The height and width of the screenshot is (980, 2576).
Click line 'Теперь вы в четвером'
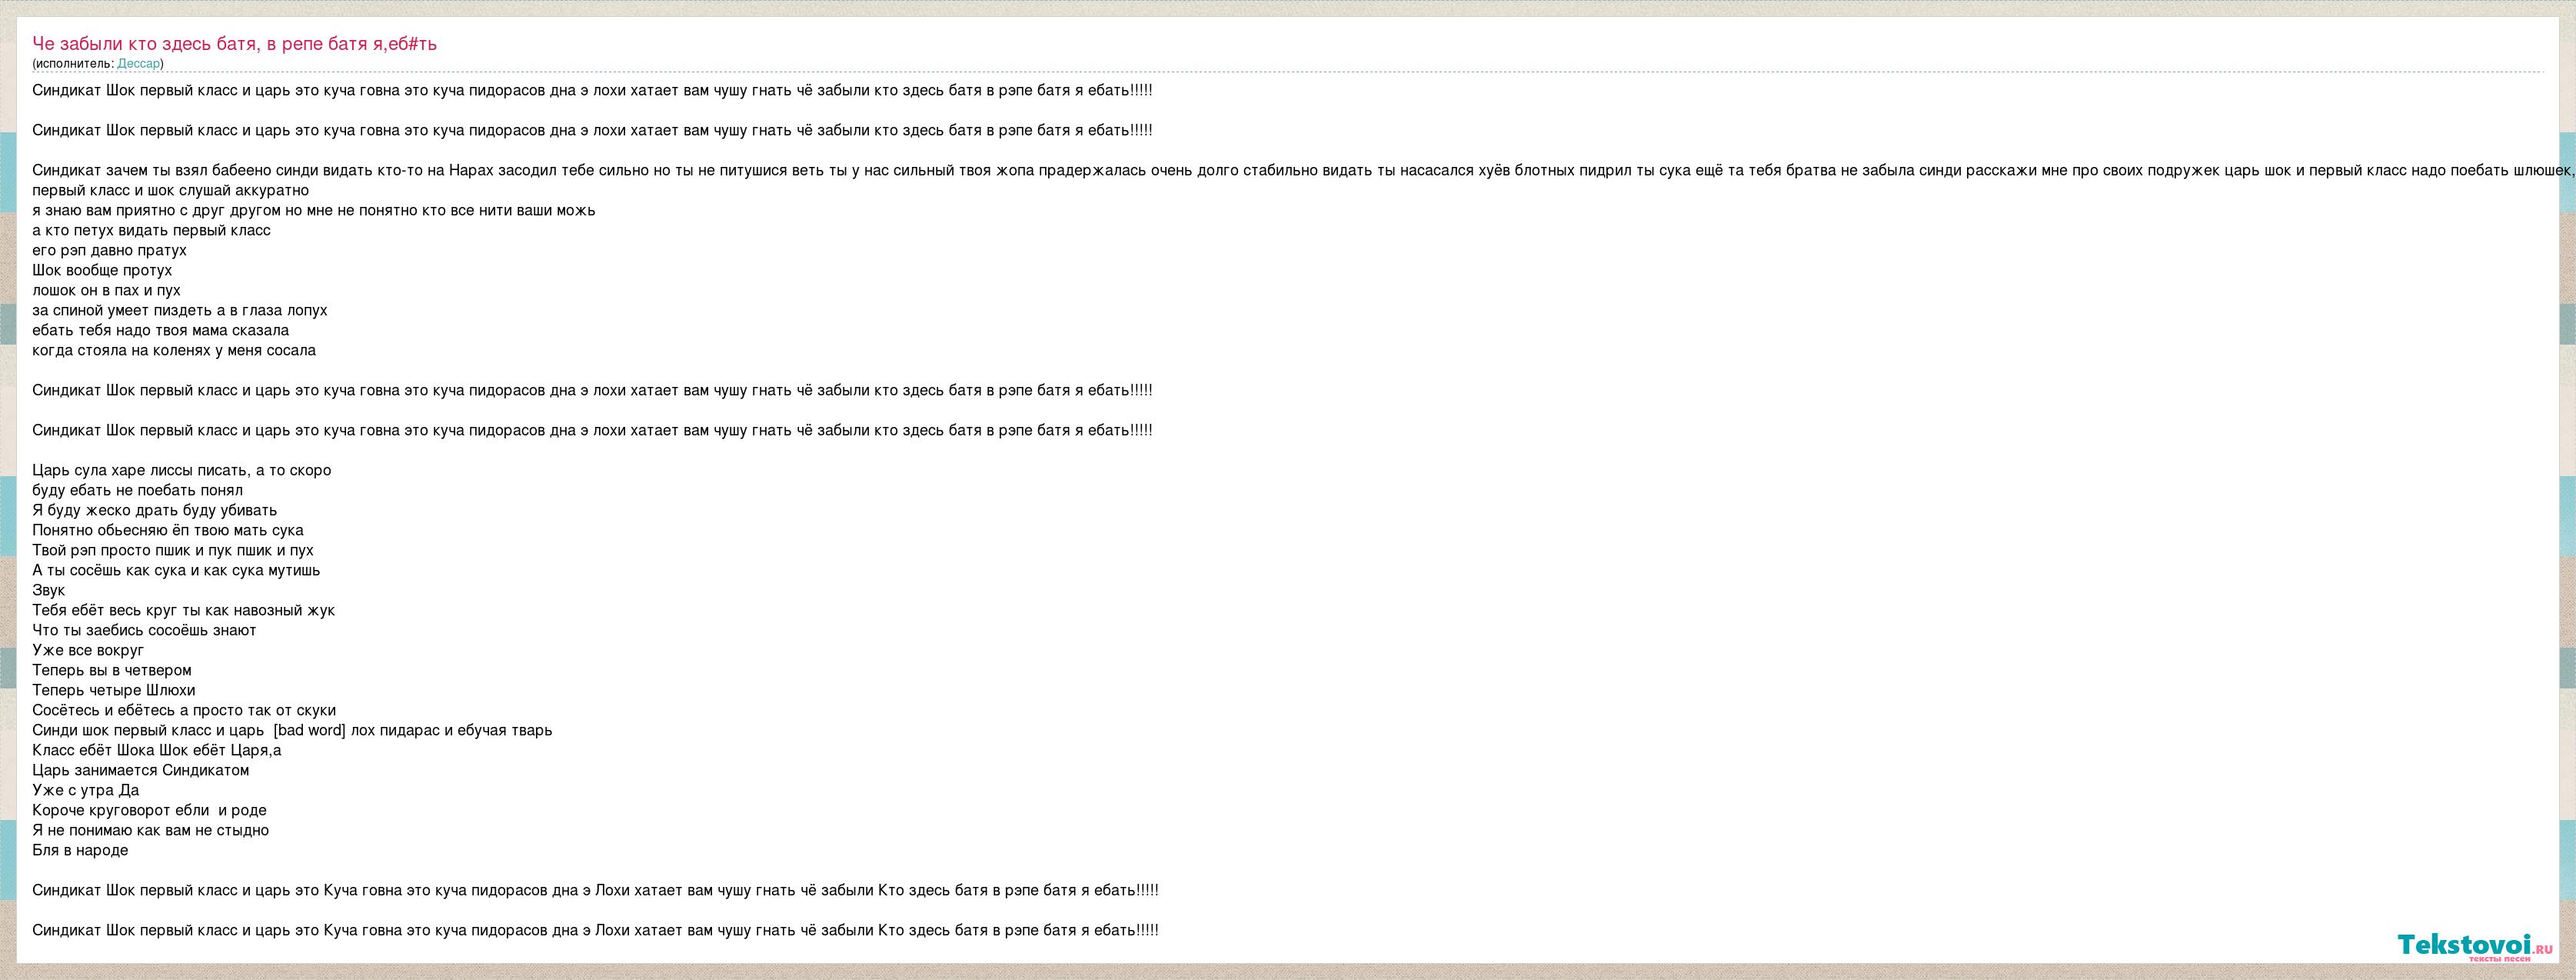(x=111, y=671)
